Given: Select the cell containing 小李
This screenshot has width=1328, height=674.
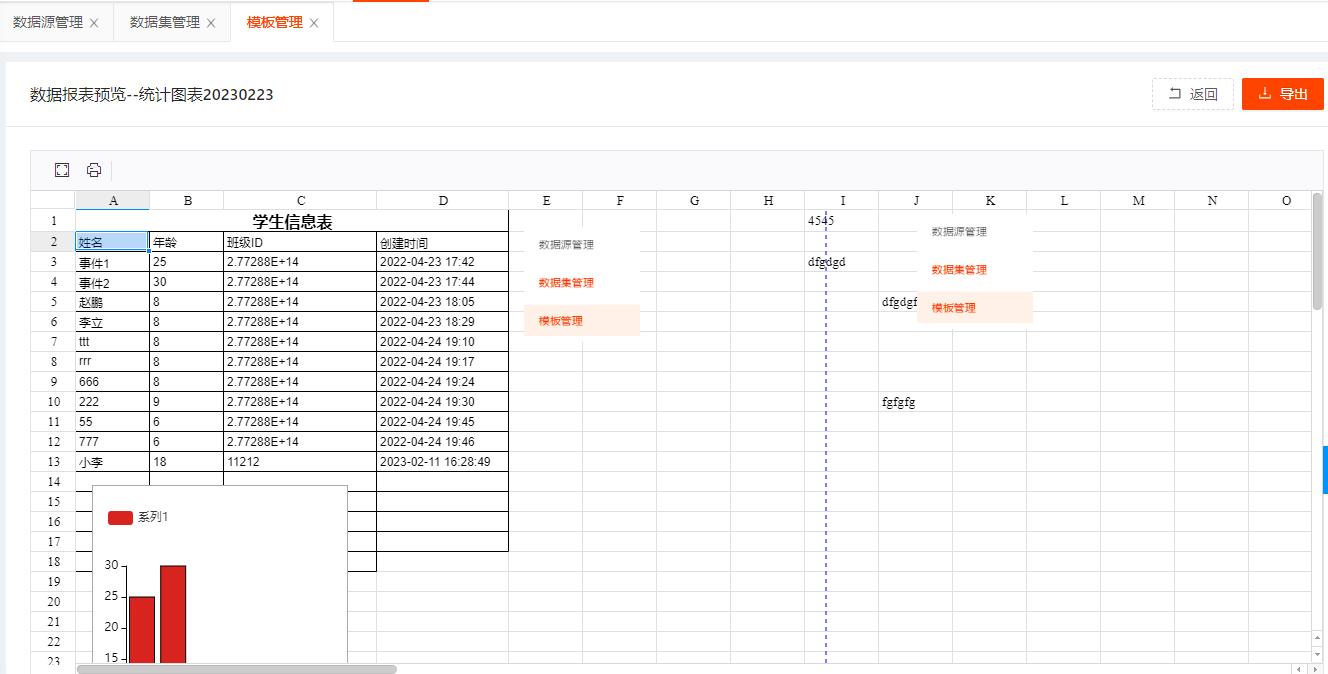Looking at the screenshot, I should click(112, 462).
